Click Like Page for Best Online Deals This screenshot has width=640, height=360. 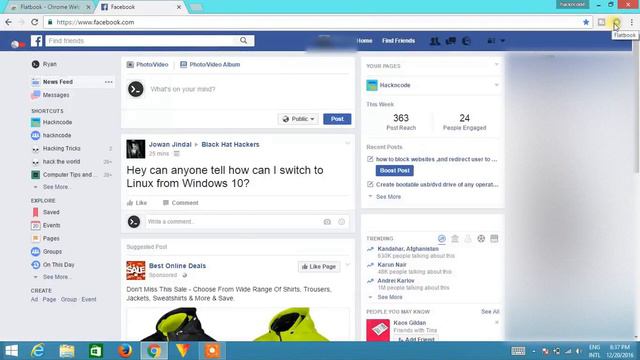(x=319, y=267)
